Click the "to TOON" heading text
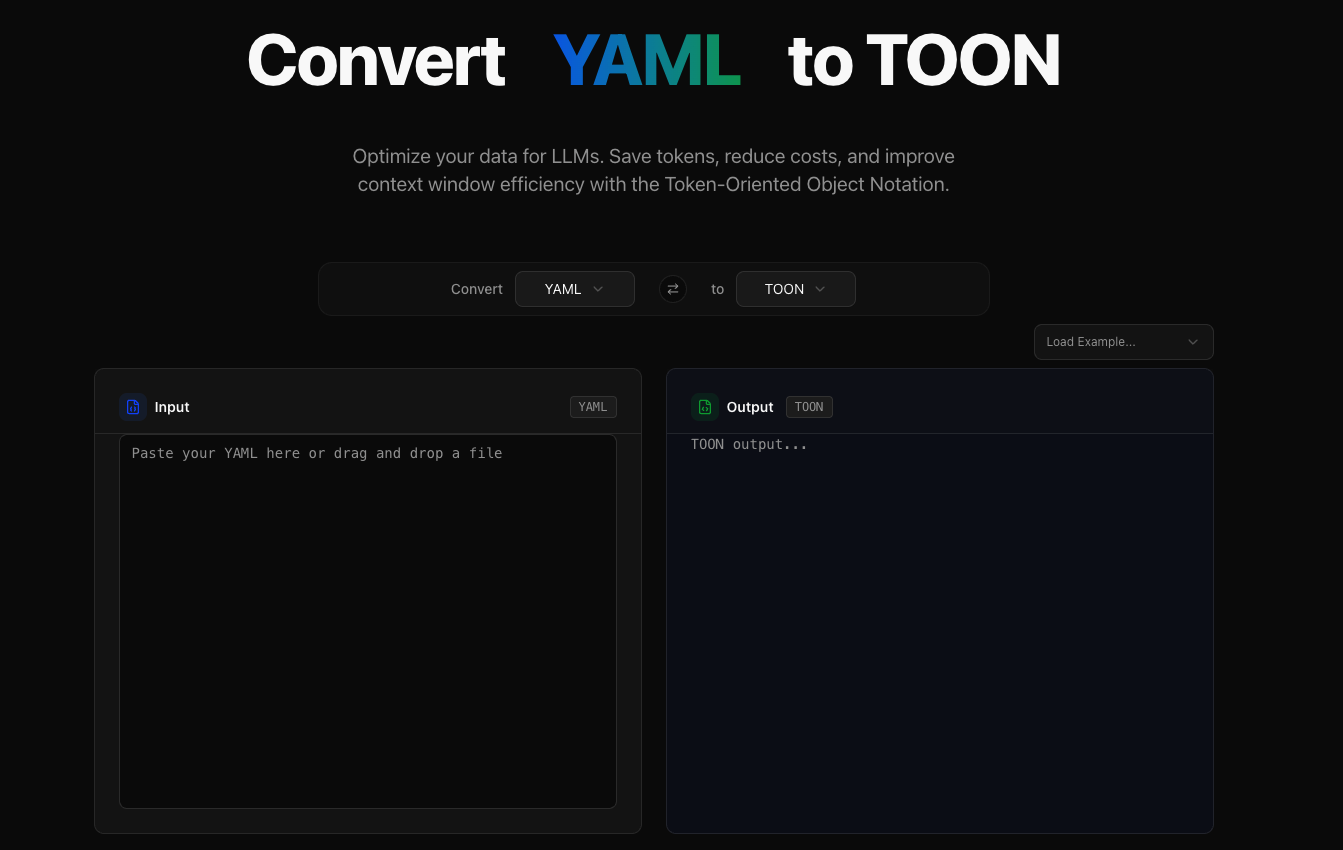Viewport: 1343px width, 850px height. coord(923,61)
